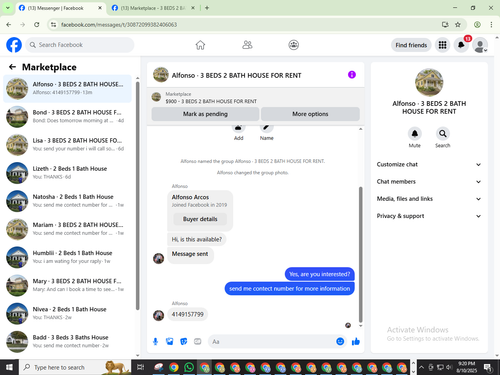Click Find friends button

coord(411,45)
